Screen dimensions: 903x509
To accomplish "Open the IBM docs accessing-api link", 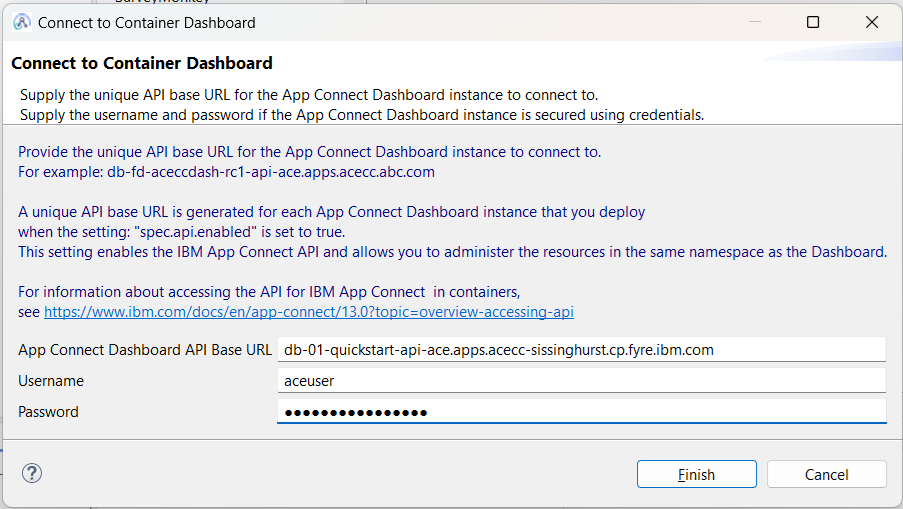I will pyautogui.click(x=309, y=312).
